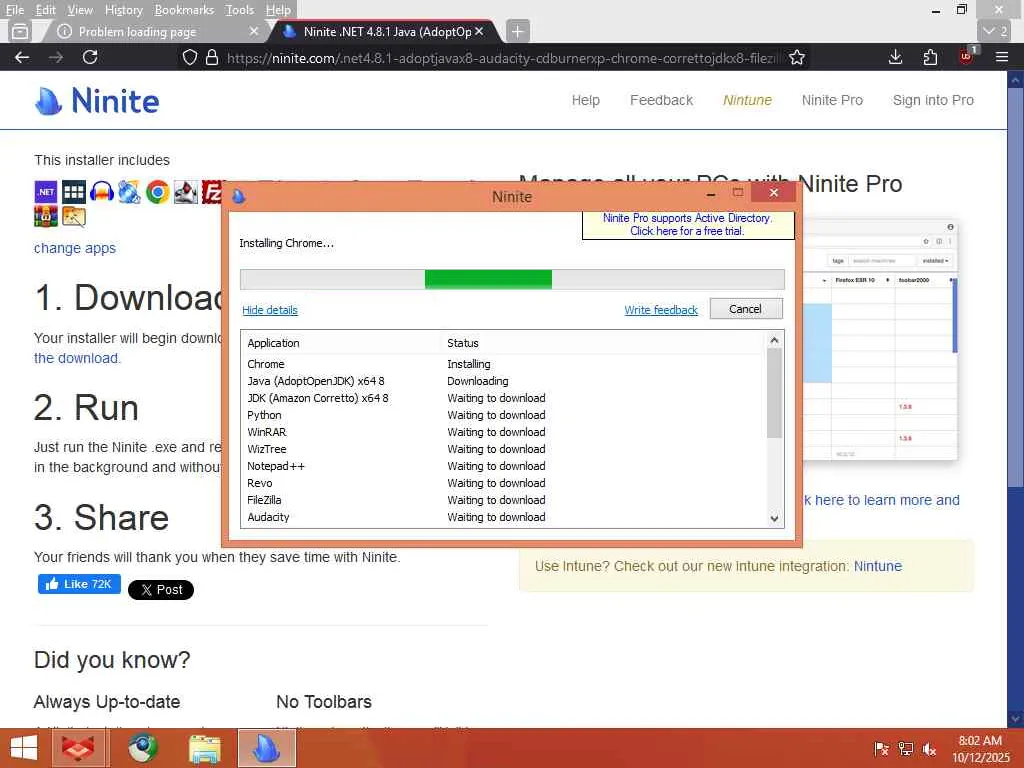This screenshot has height=768, width=1024.
Task: Open the Firefox downloads panel
Action: pyautogui.click(x=895, y=57)
